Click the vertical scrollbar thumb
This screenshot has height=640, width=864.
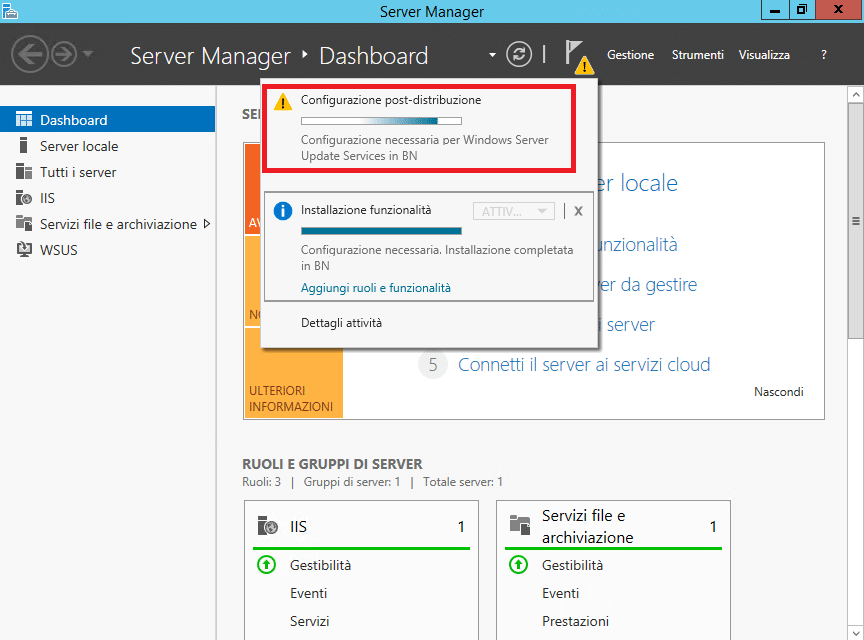pyautogui.click(x=856, y=220)
